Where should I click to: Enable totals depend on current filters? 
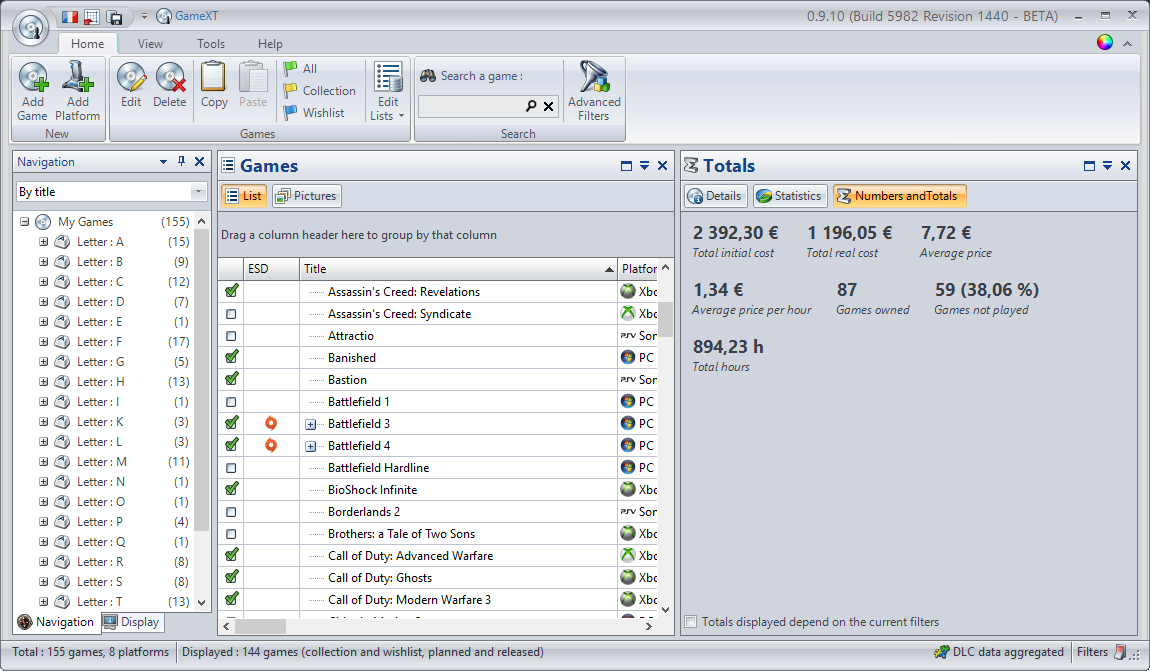(690, 622)
